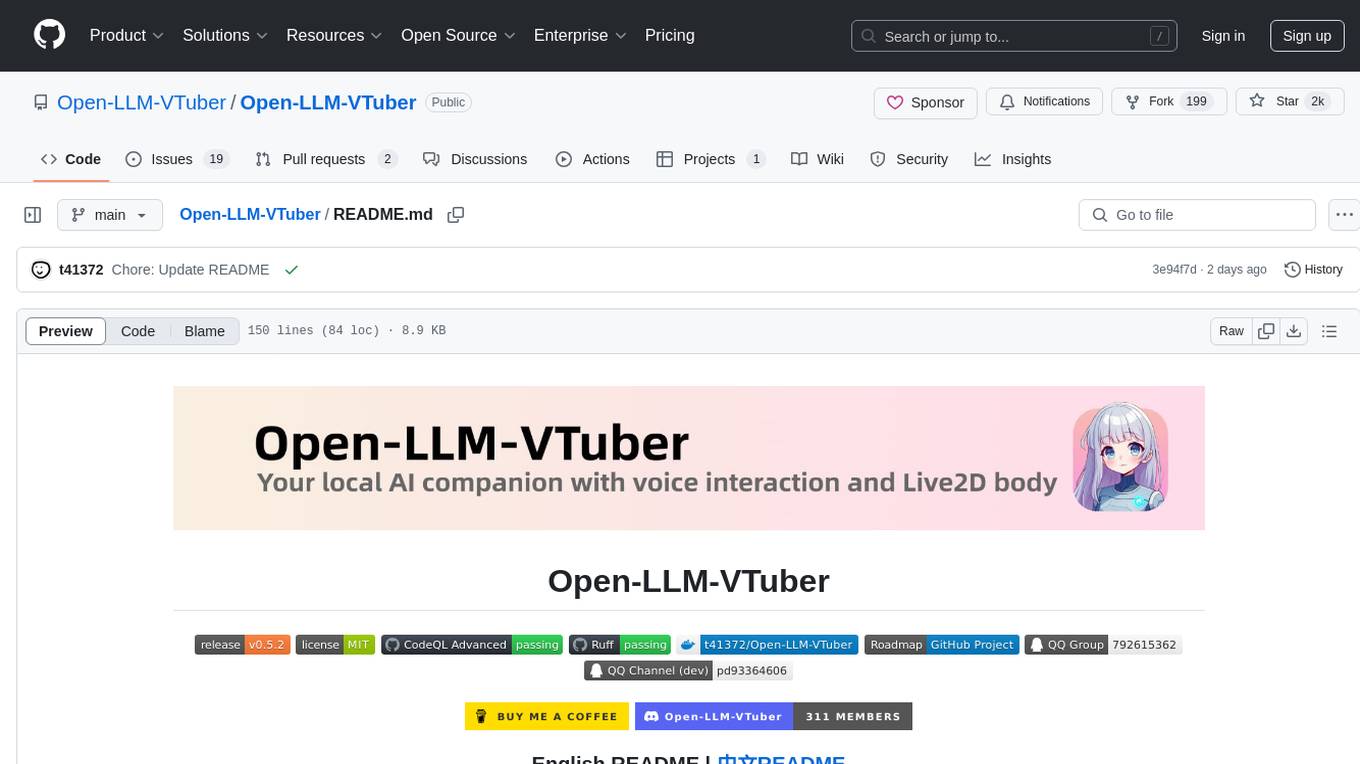Download the raw file

point(1294,331)
